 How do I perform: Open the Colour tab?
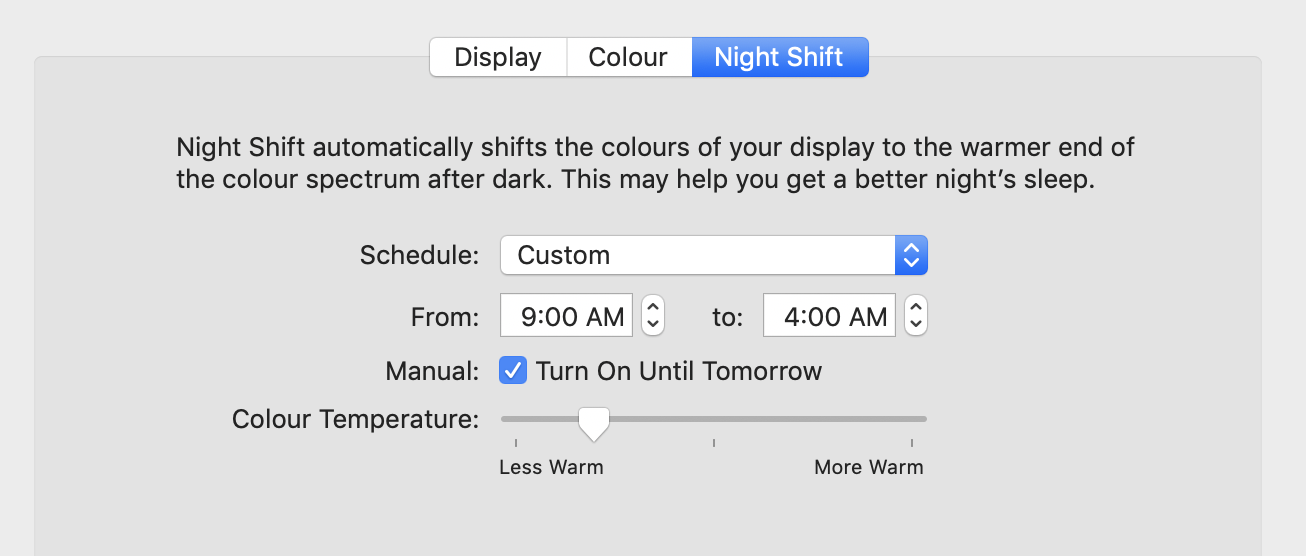click(x=628, y=57)
